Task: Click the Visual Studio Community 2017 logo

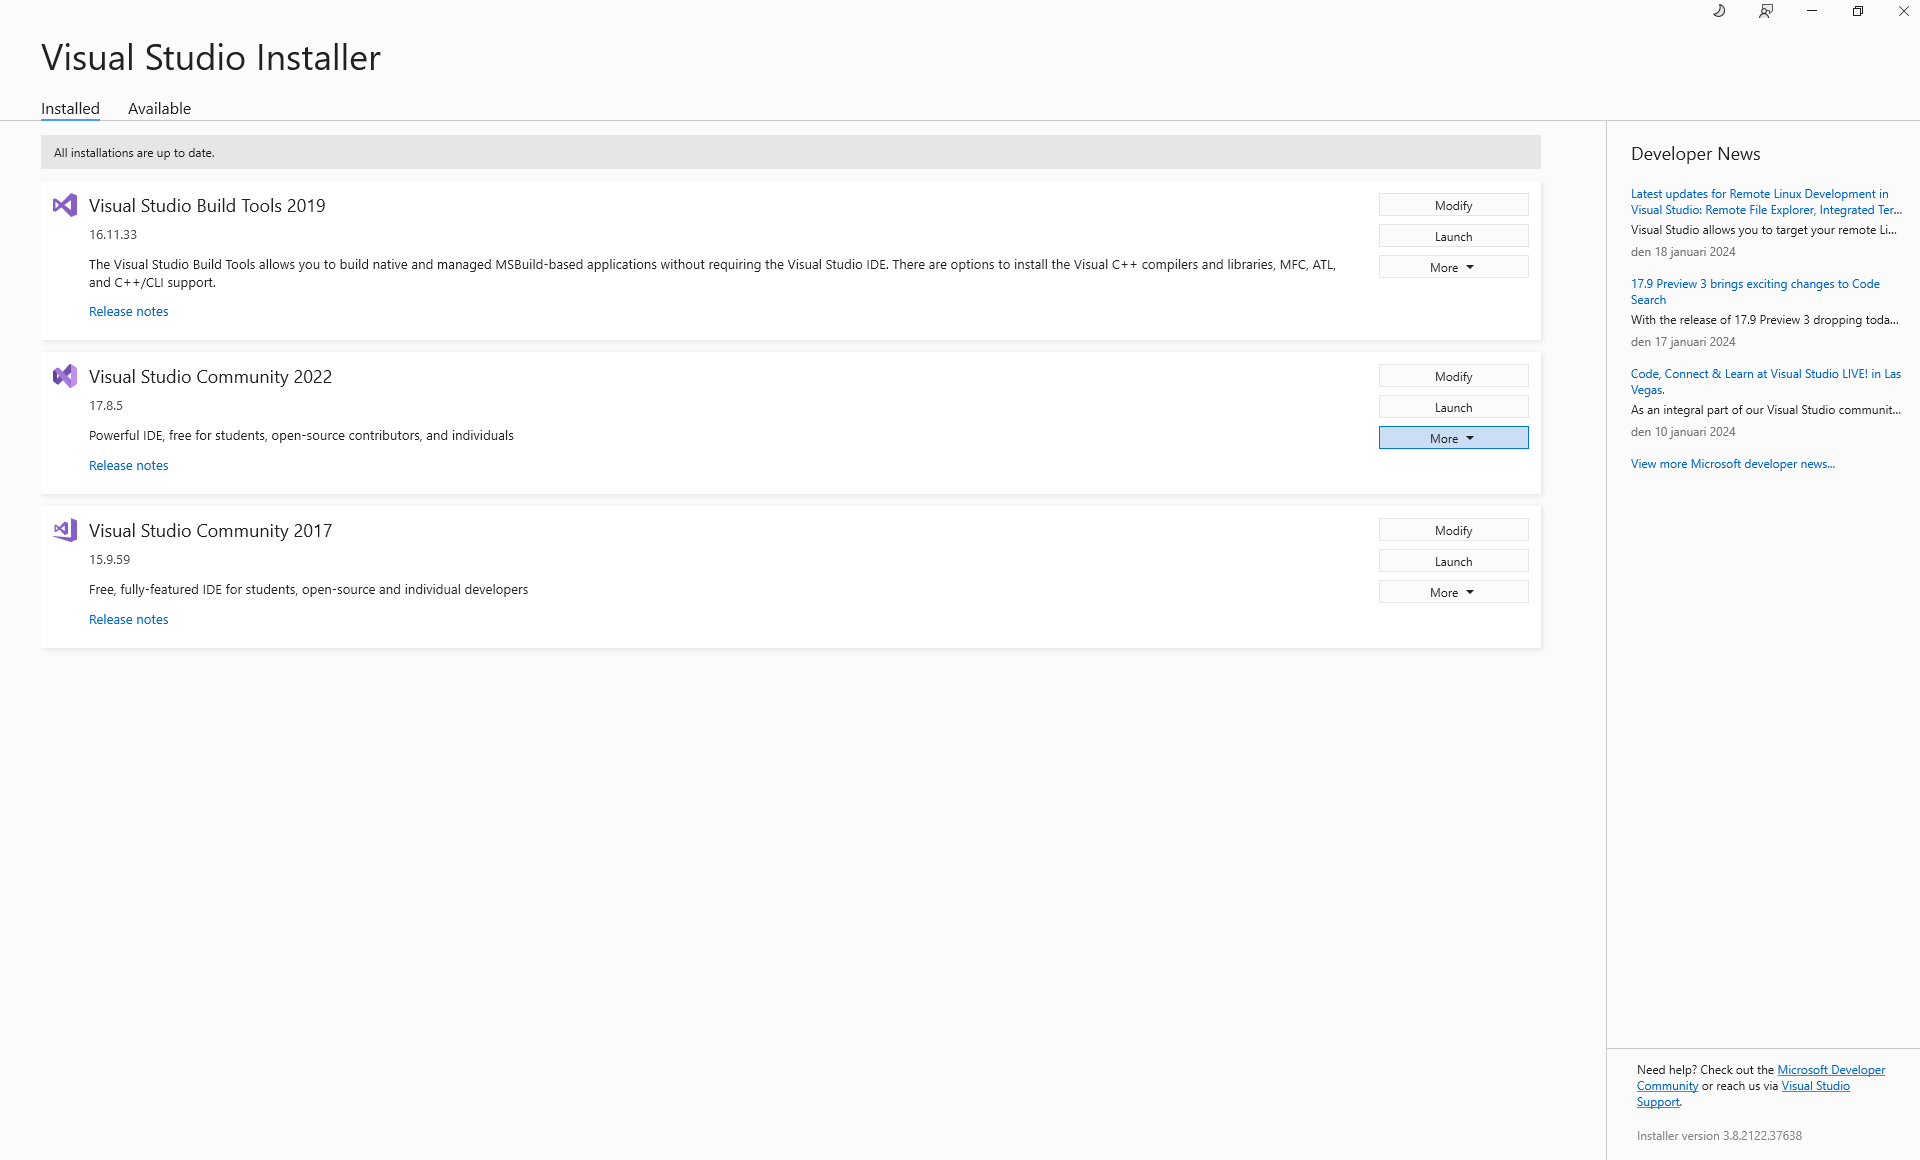Action: (x=65, y=530)
